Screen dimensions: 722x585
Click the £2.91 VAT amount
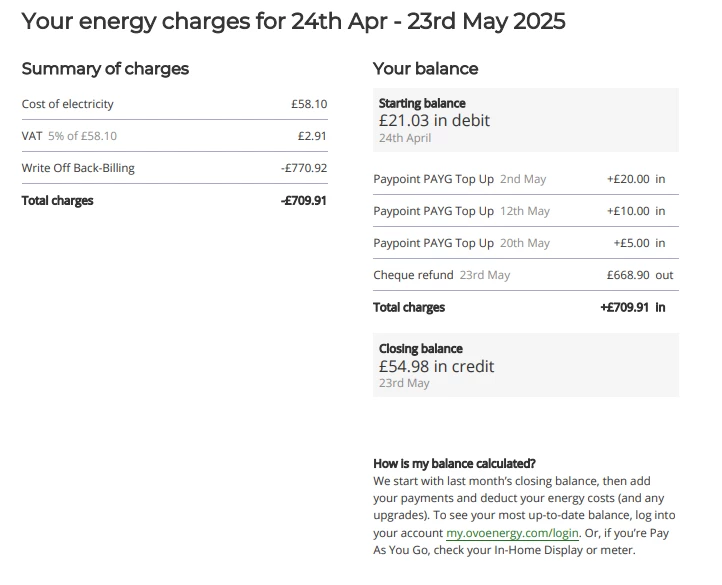tap(312, 136)
